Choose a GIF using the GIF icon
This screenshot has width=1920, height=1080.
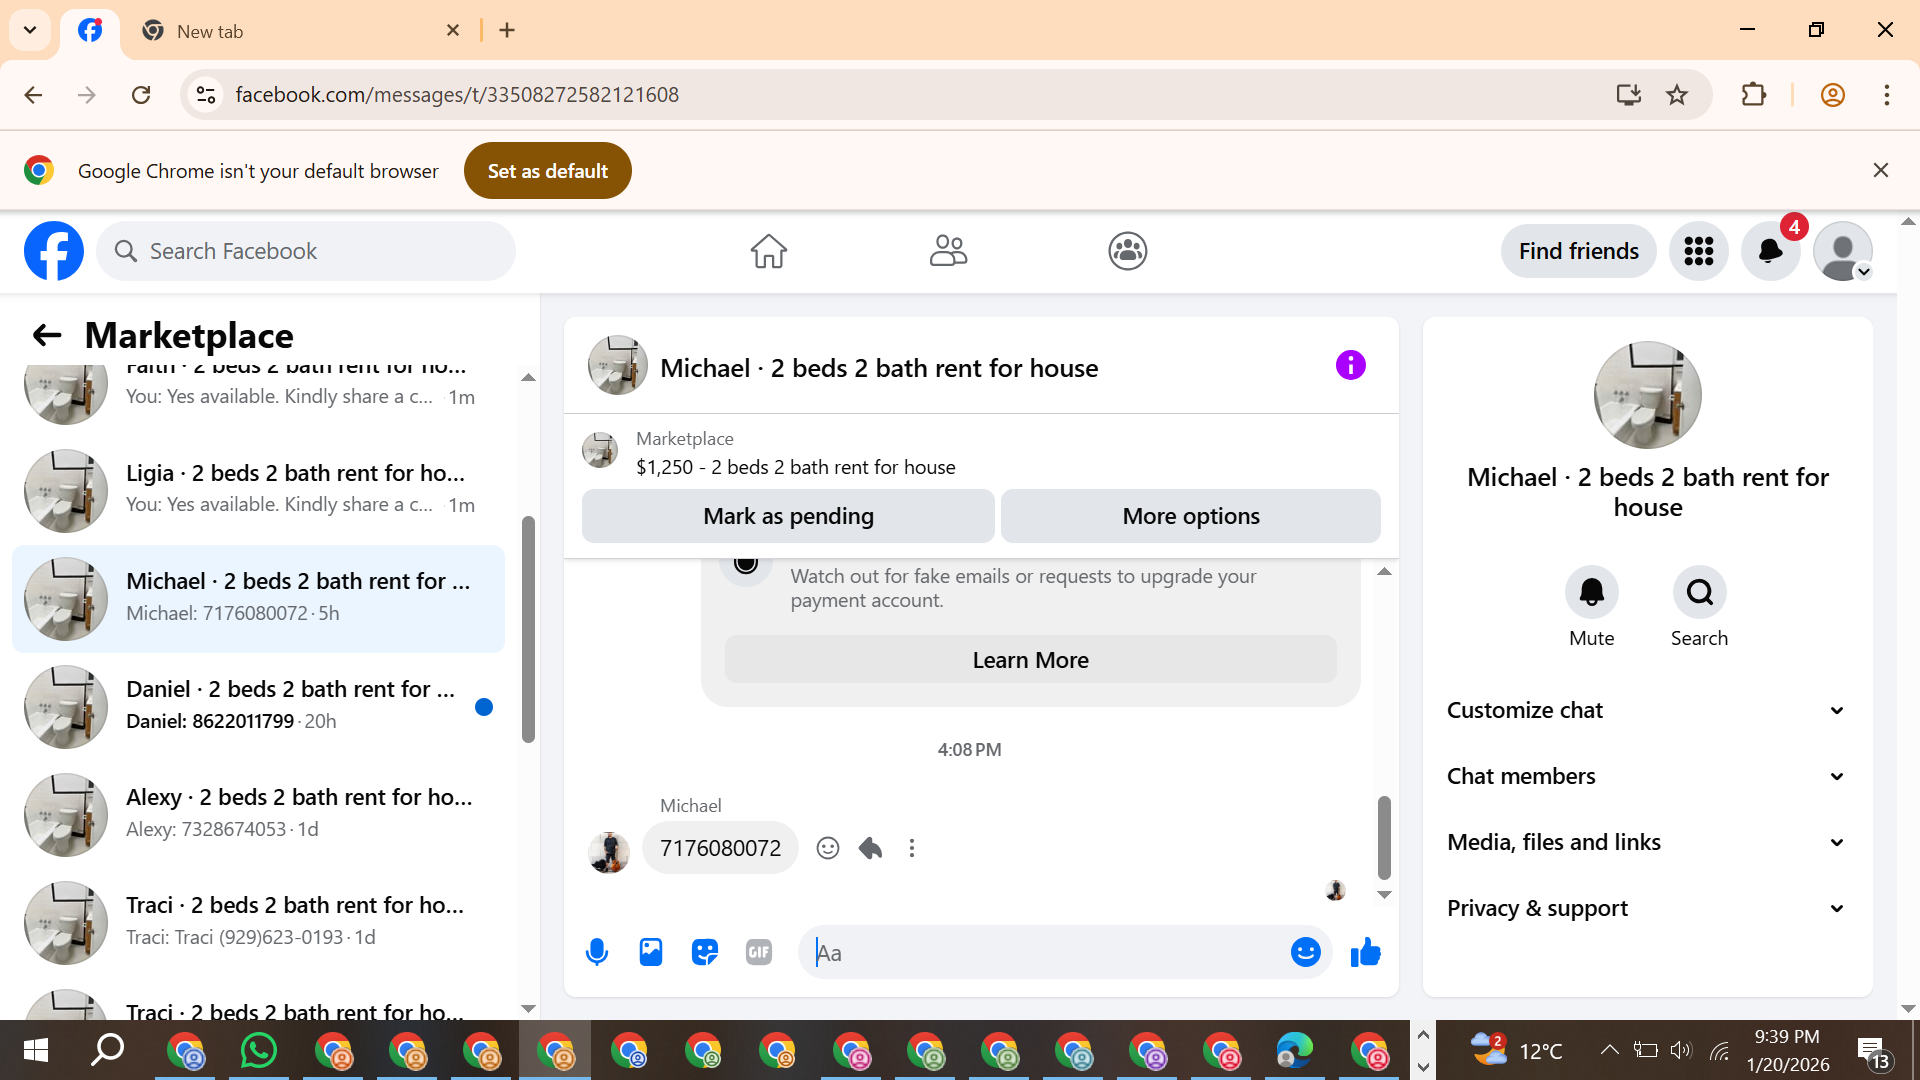pyautogui.click(x=759, y=952)
